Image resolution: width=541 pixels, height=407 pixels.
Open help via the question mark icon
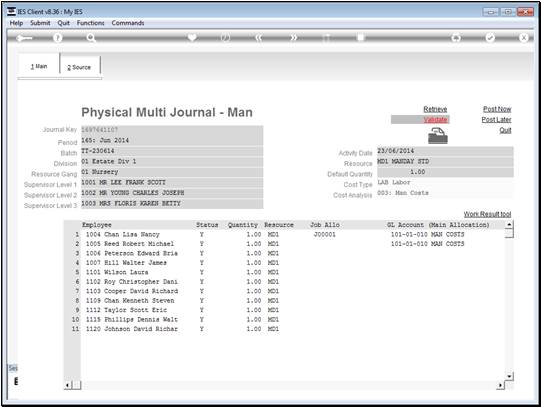(x=58, y=38)
